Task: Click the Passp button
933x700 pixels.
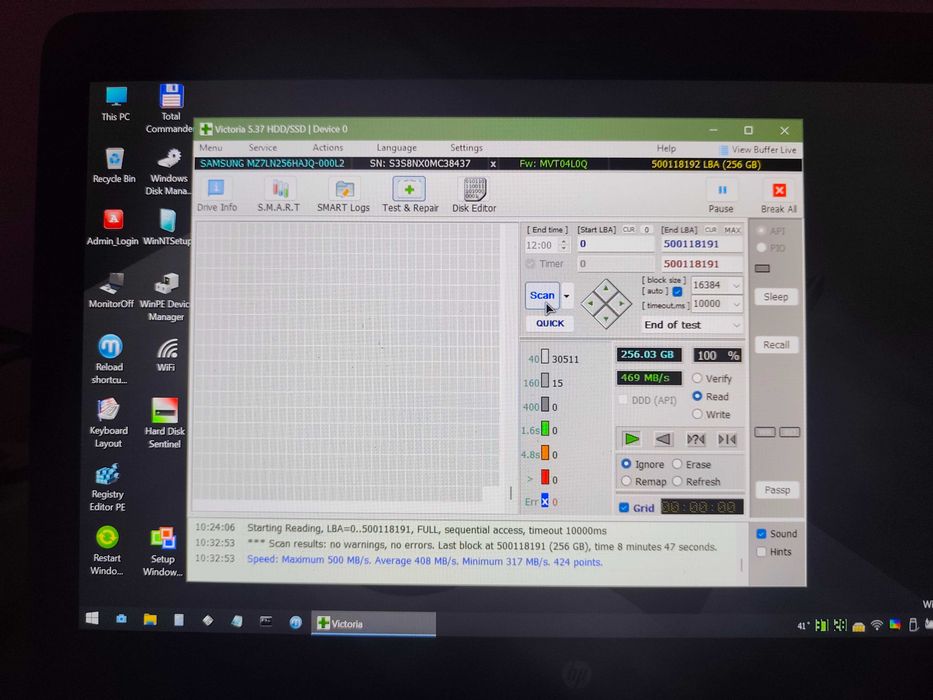Action: coord(777,490)
